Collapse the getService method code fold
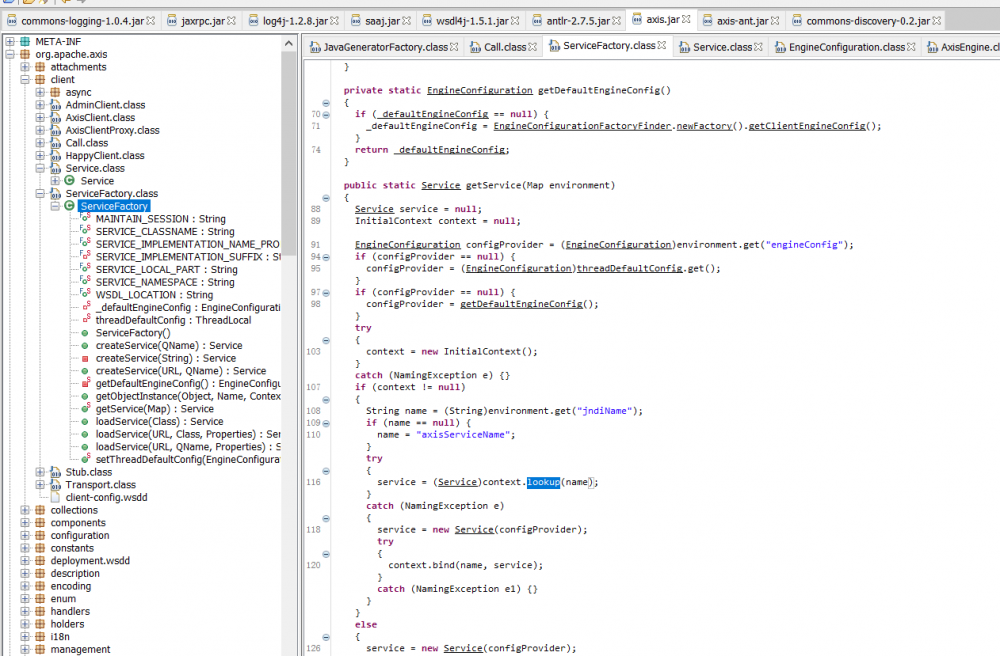This screenshot has height=656, width=1000. [x=326, y=197]
